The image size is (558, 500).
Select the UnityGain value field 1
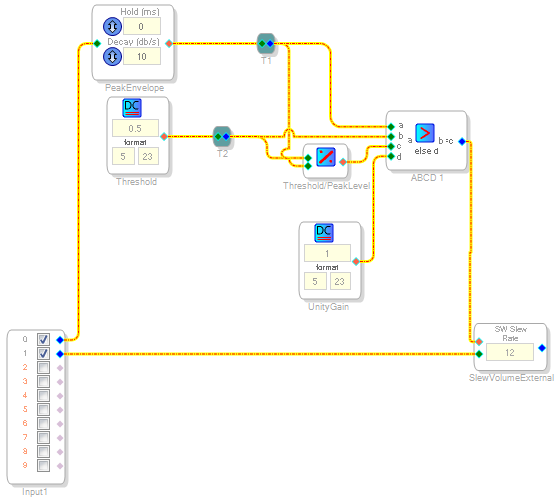click(x=327, y=253)
